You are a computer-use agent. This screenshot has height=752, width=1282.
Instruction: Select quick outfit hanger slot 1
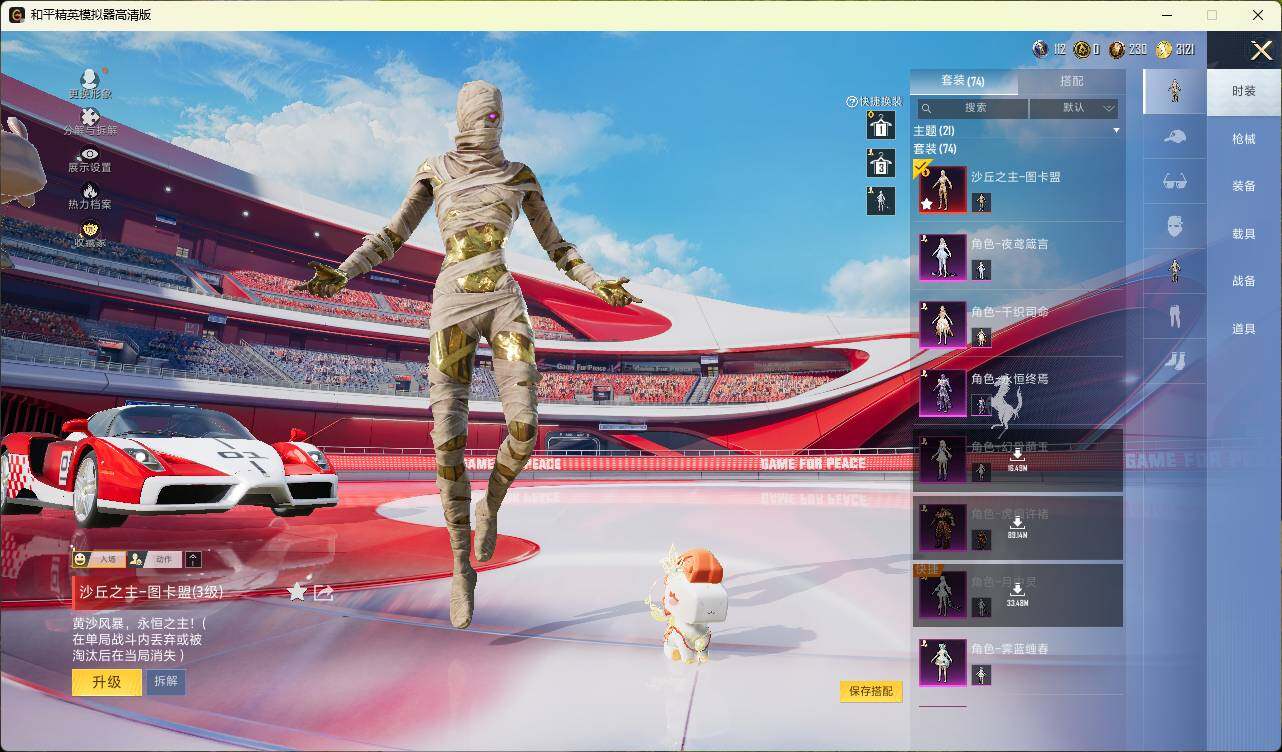point(881,125)
